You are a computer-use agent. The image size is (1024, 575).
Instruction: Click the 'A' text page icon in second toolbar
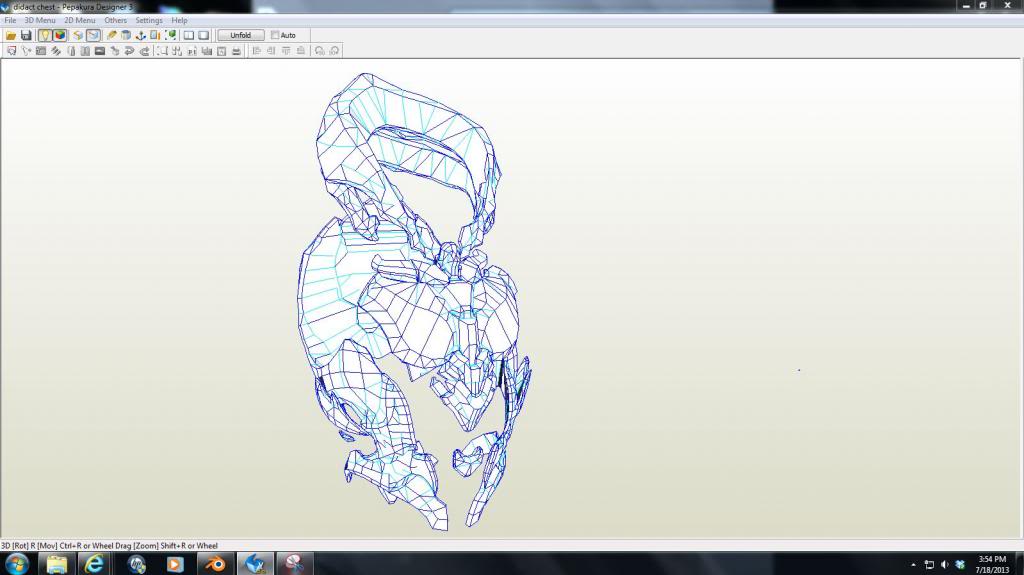[x=221, y=51]
